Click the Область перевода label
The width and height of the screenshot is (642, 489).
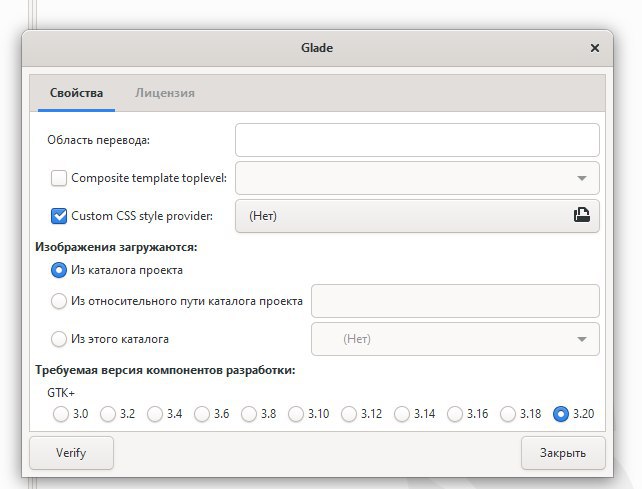99,140
